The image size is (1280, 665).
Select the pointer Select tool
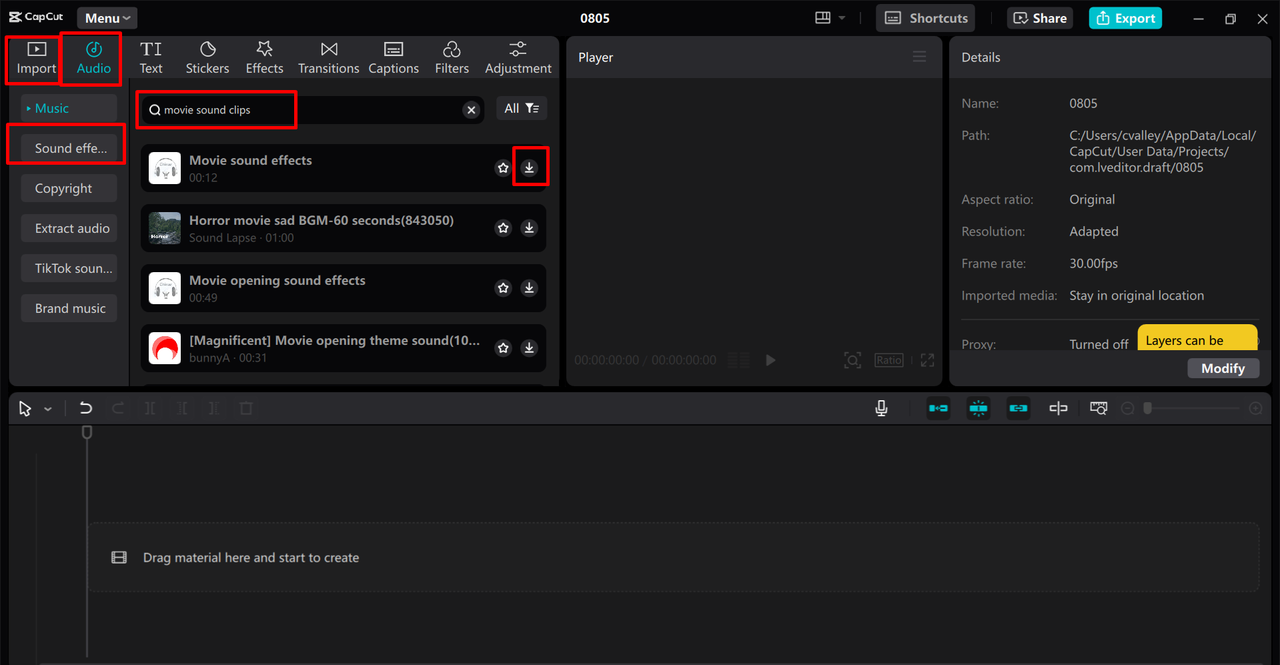[x=25, y=408]
